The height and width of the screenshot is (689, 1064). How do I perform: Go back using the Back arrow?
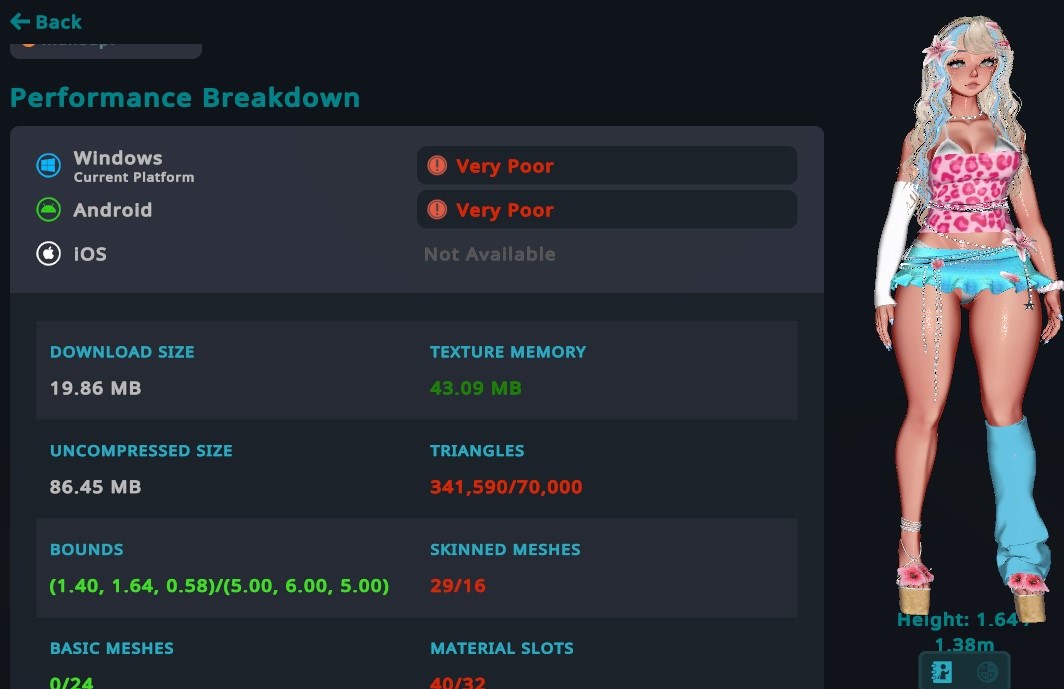click(46, 22)
